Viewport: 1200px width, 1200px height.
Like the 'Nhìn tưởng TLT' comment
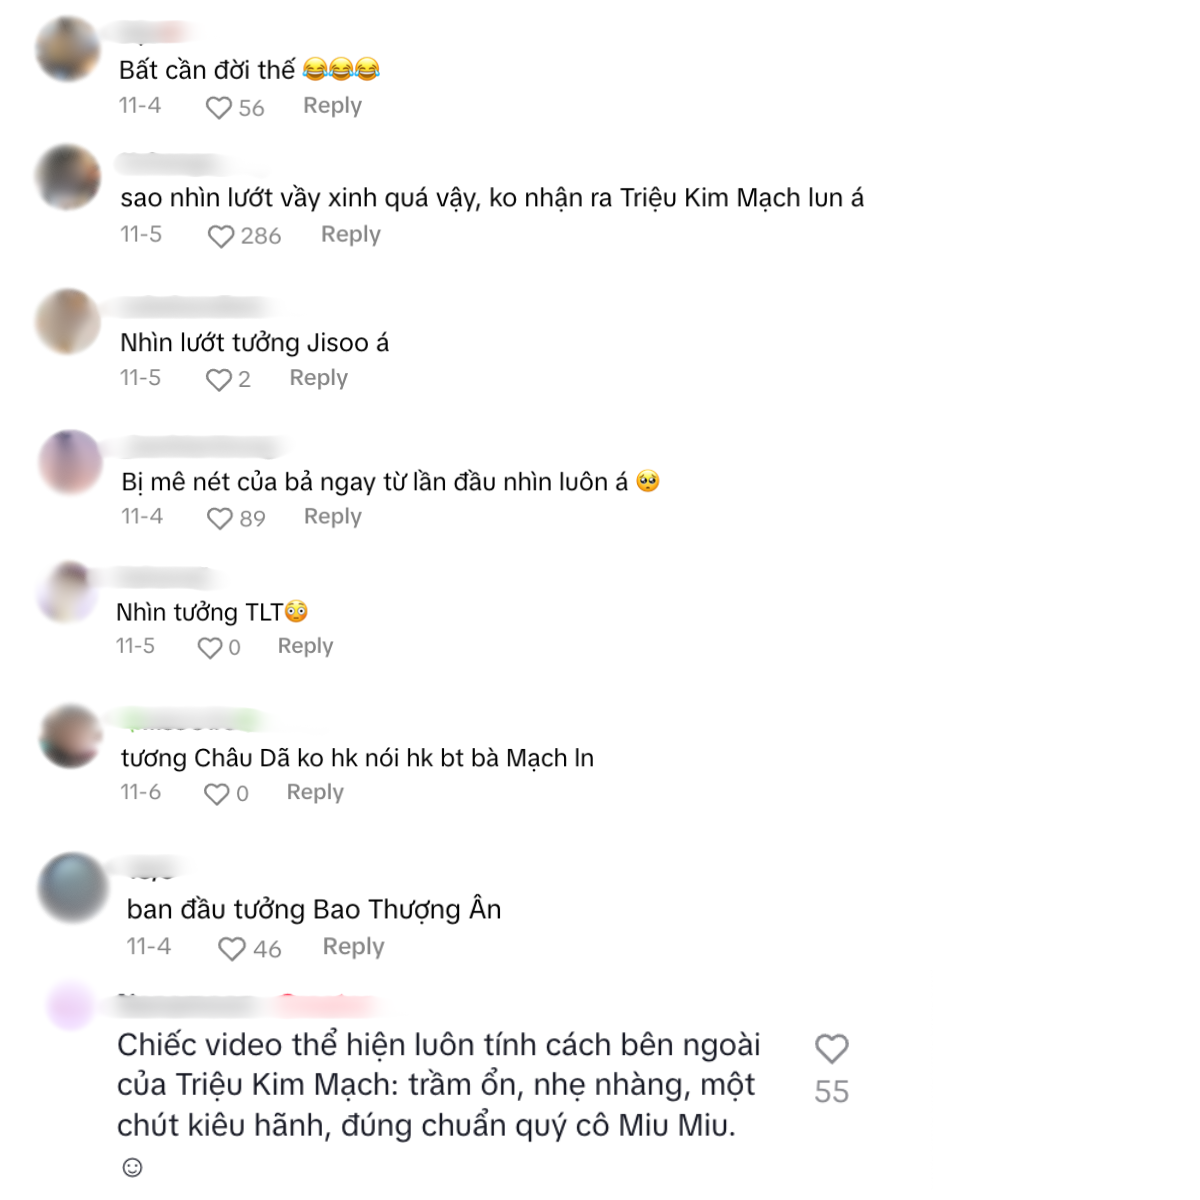click(210, 648)
